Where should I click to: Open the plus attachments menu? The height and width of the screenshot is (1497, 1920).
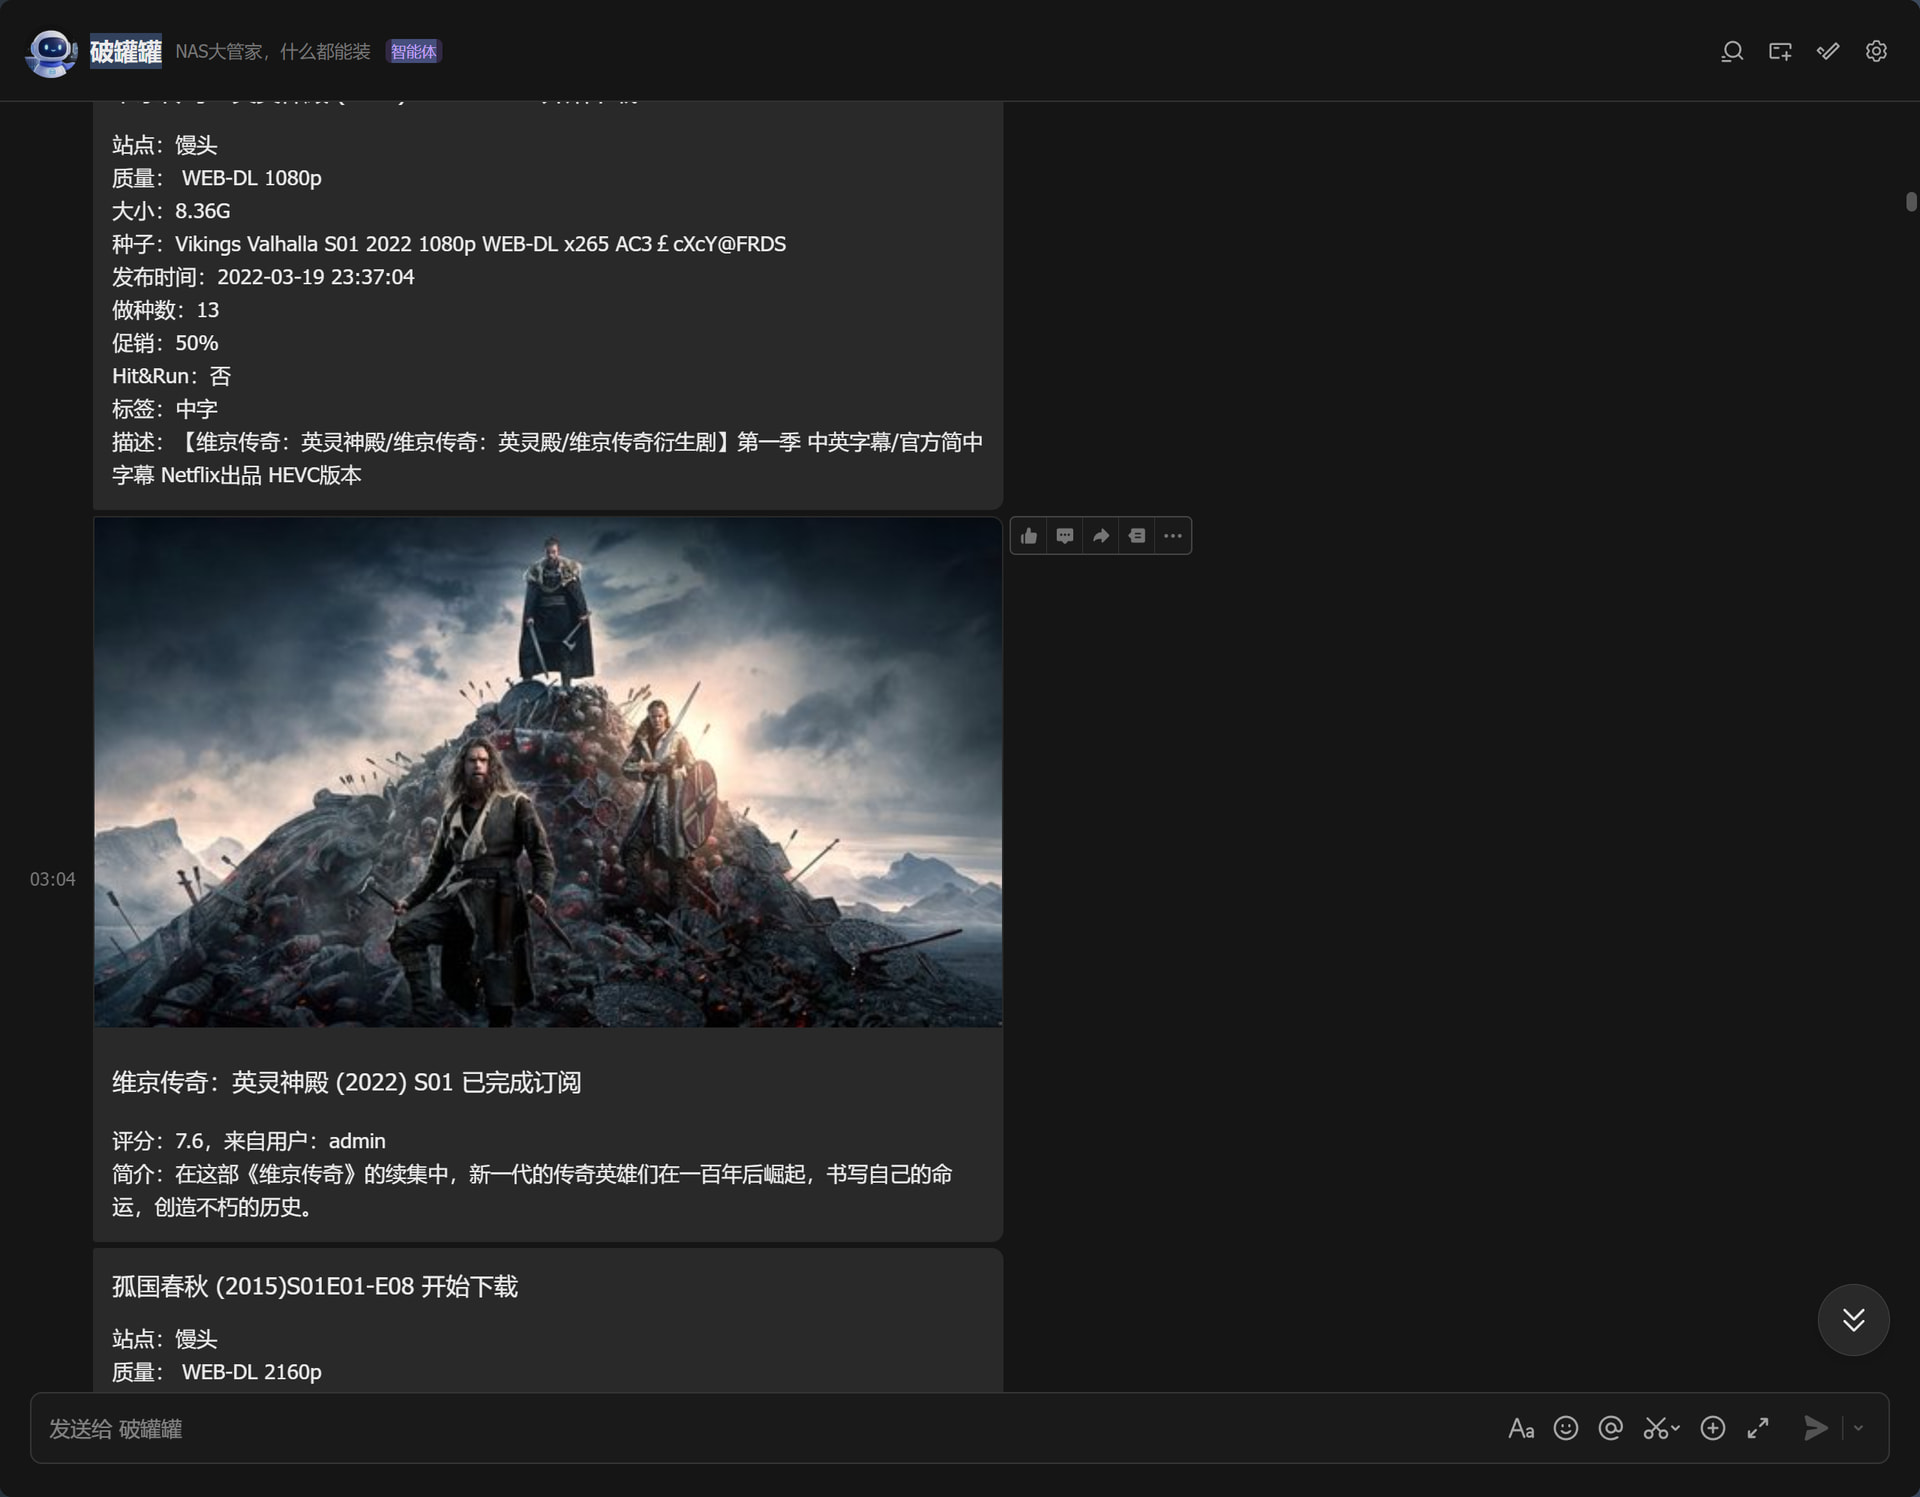[1713, 1429]
